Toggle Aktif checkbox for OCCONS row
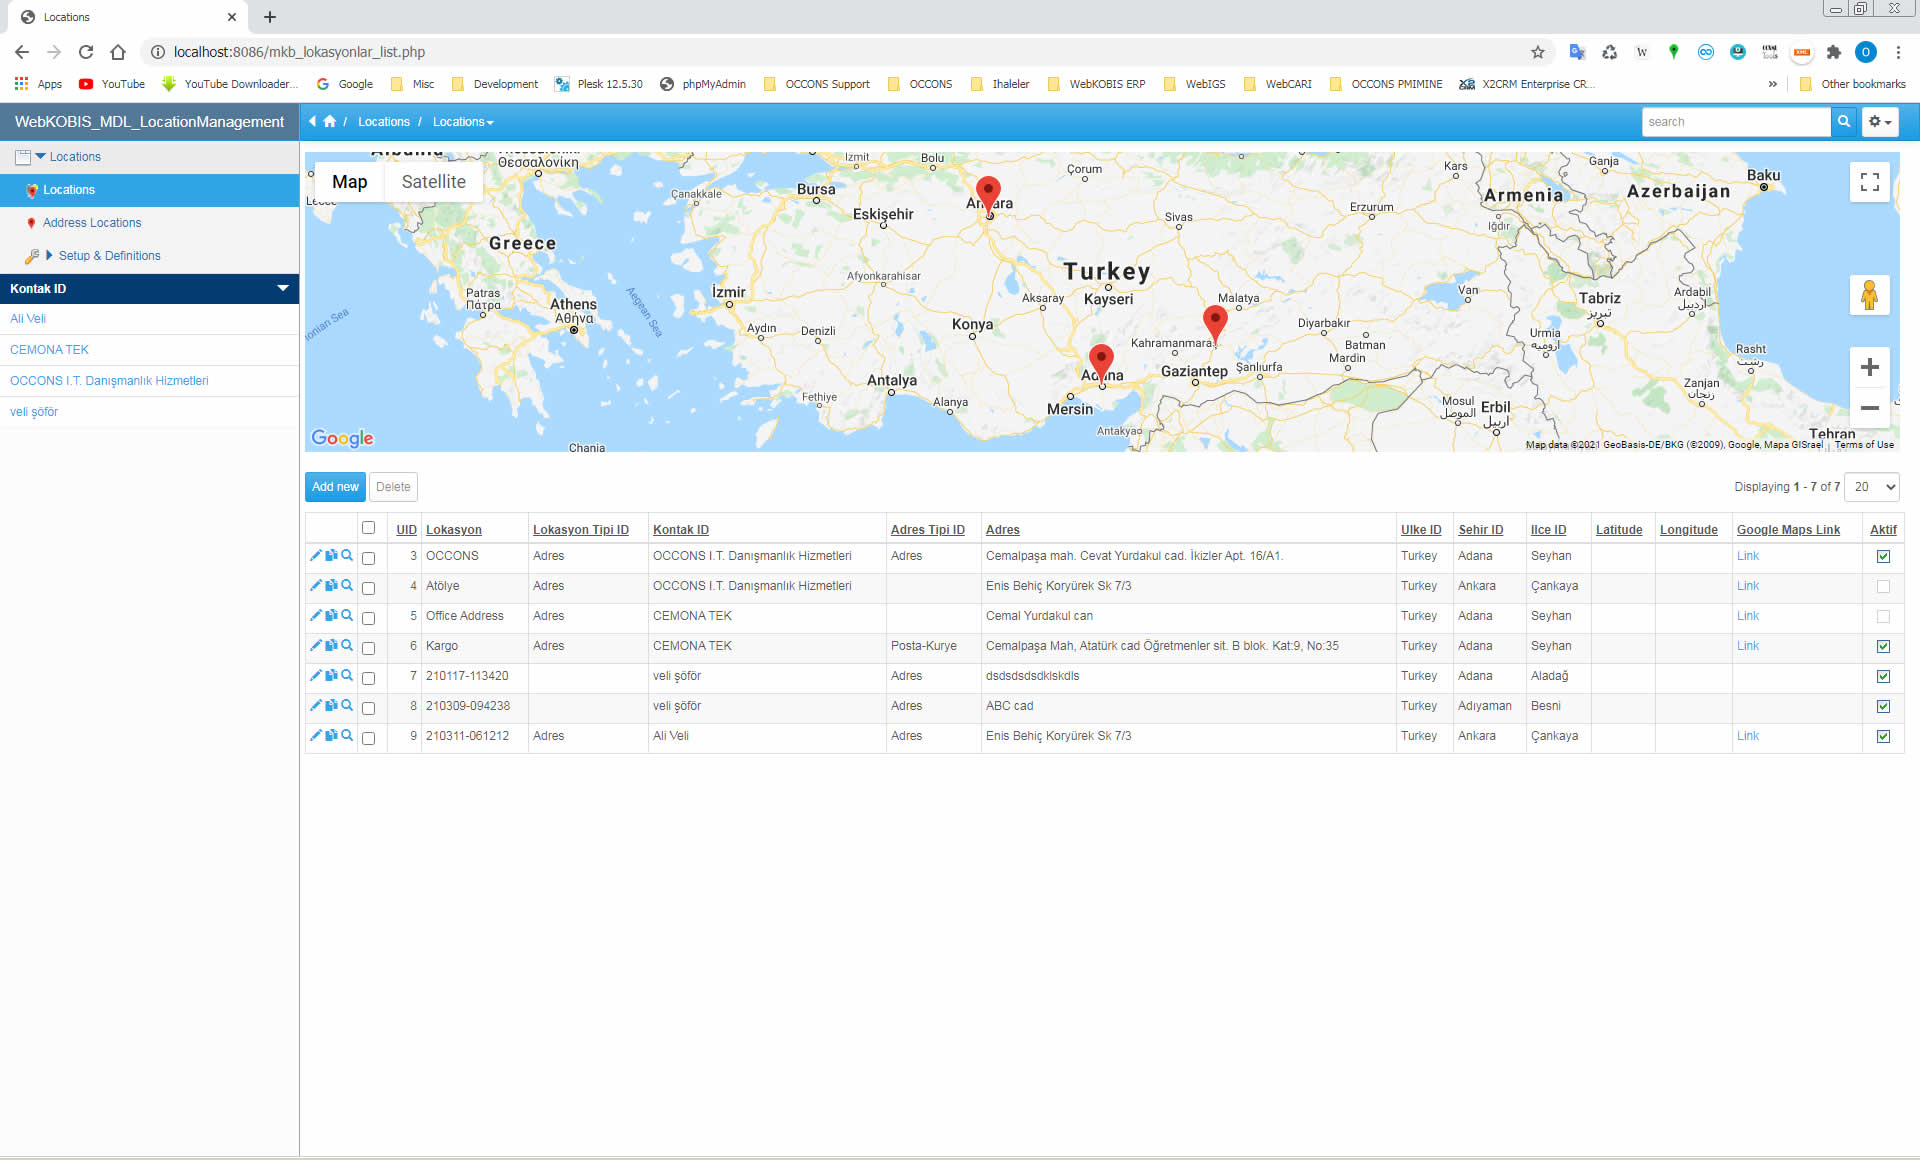The height and width of the screenshot is (1160, 1920). point(1883,556)
